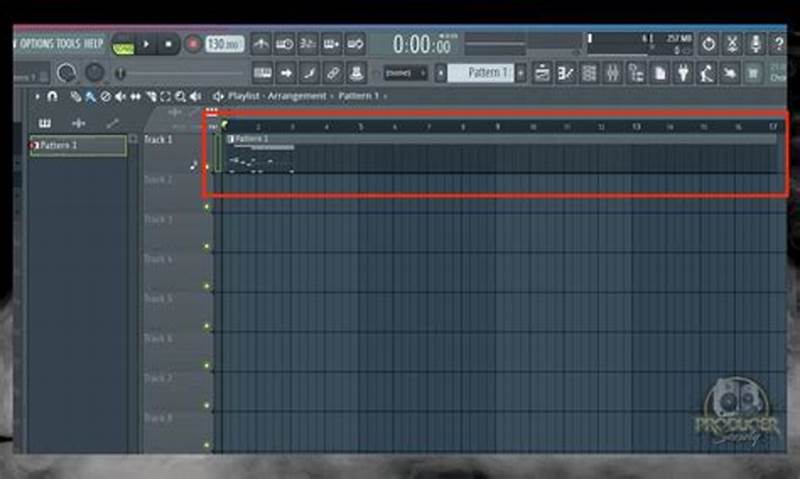Click the 130 tempo display

[224, 44]
